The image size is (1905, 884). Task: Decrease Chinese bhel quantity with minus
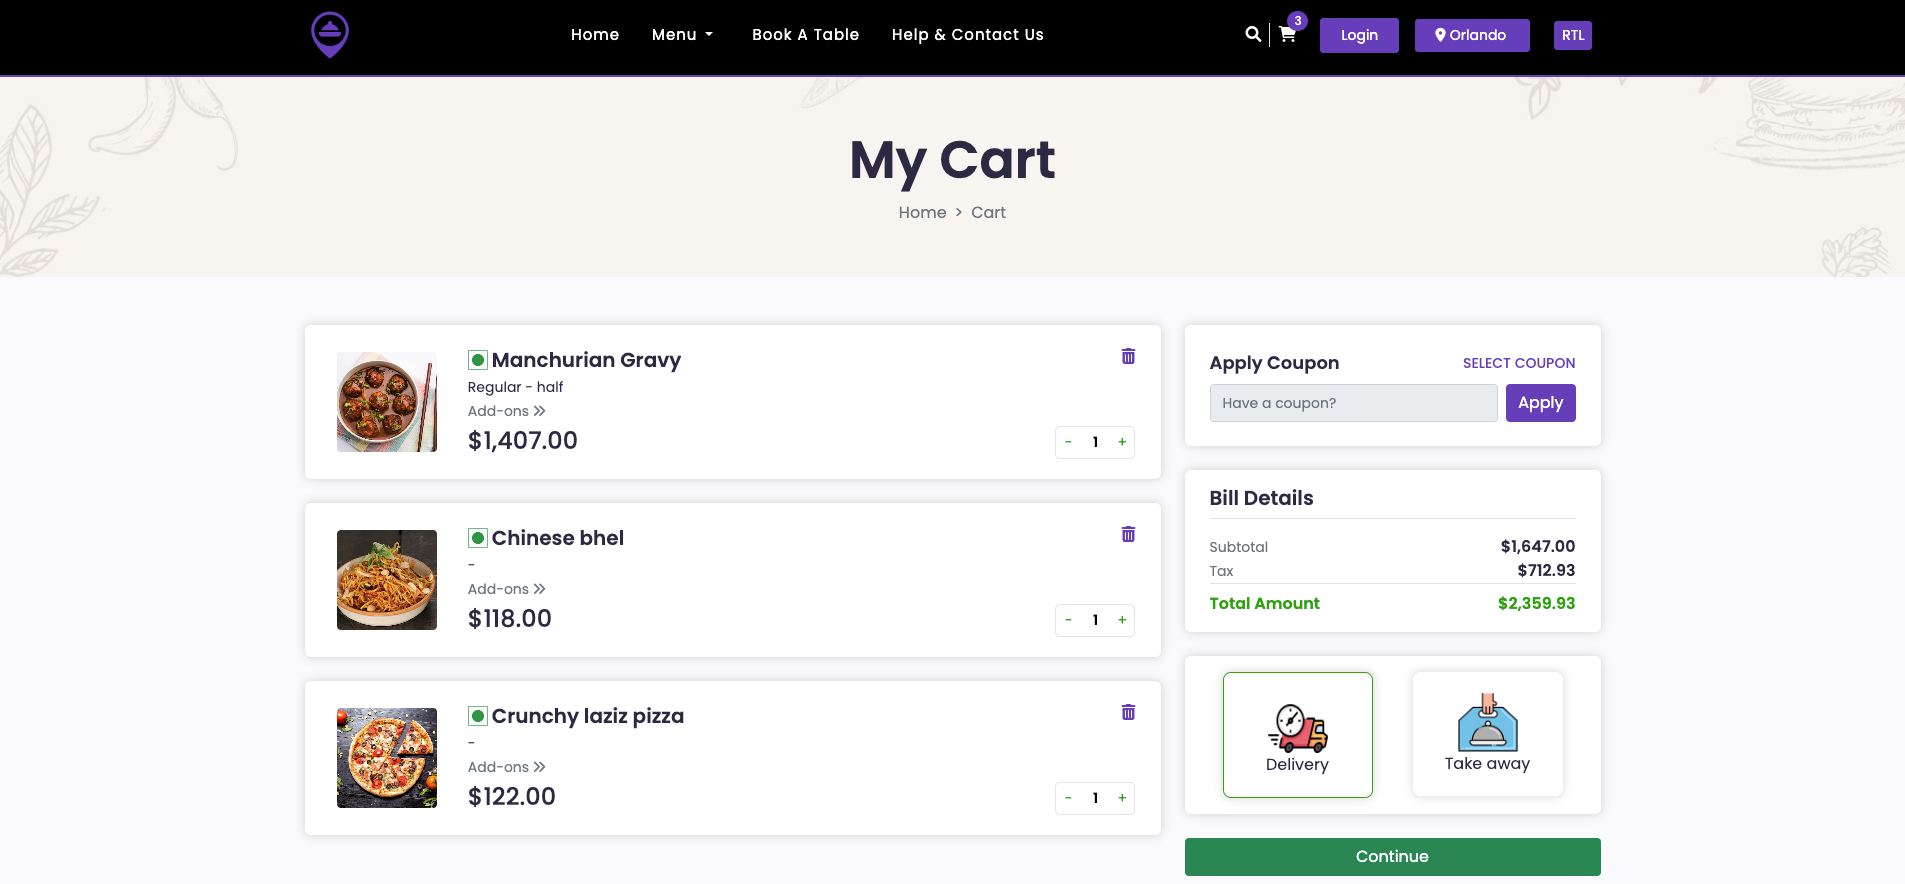click(x=1068, y=620)
